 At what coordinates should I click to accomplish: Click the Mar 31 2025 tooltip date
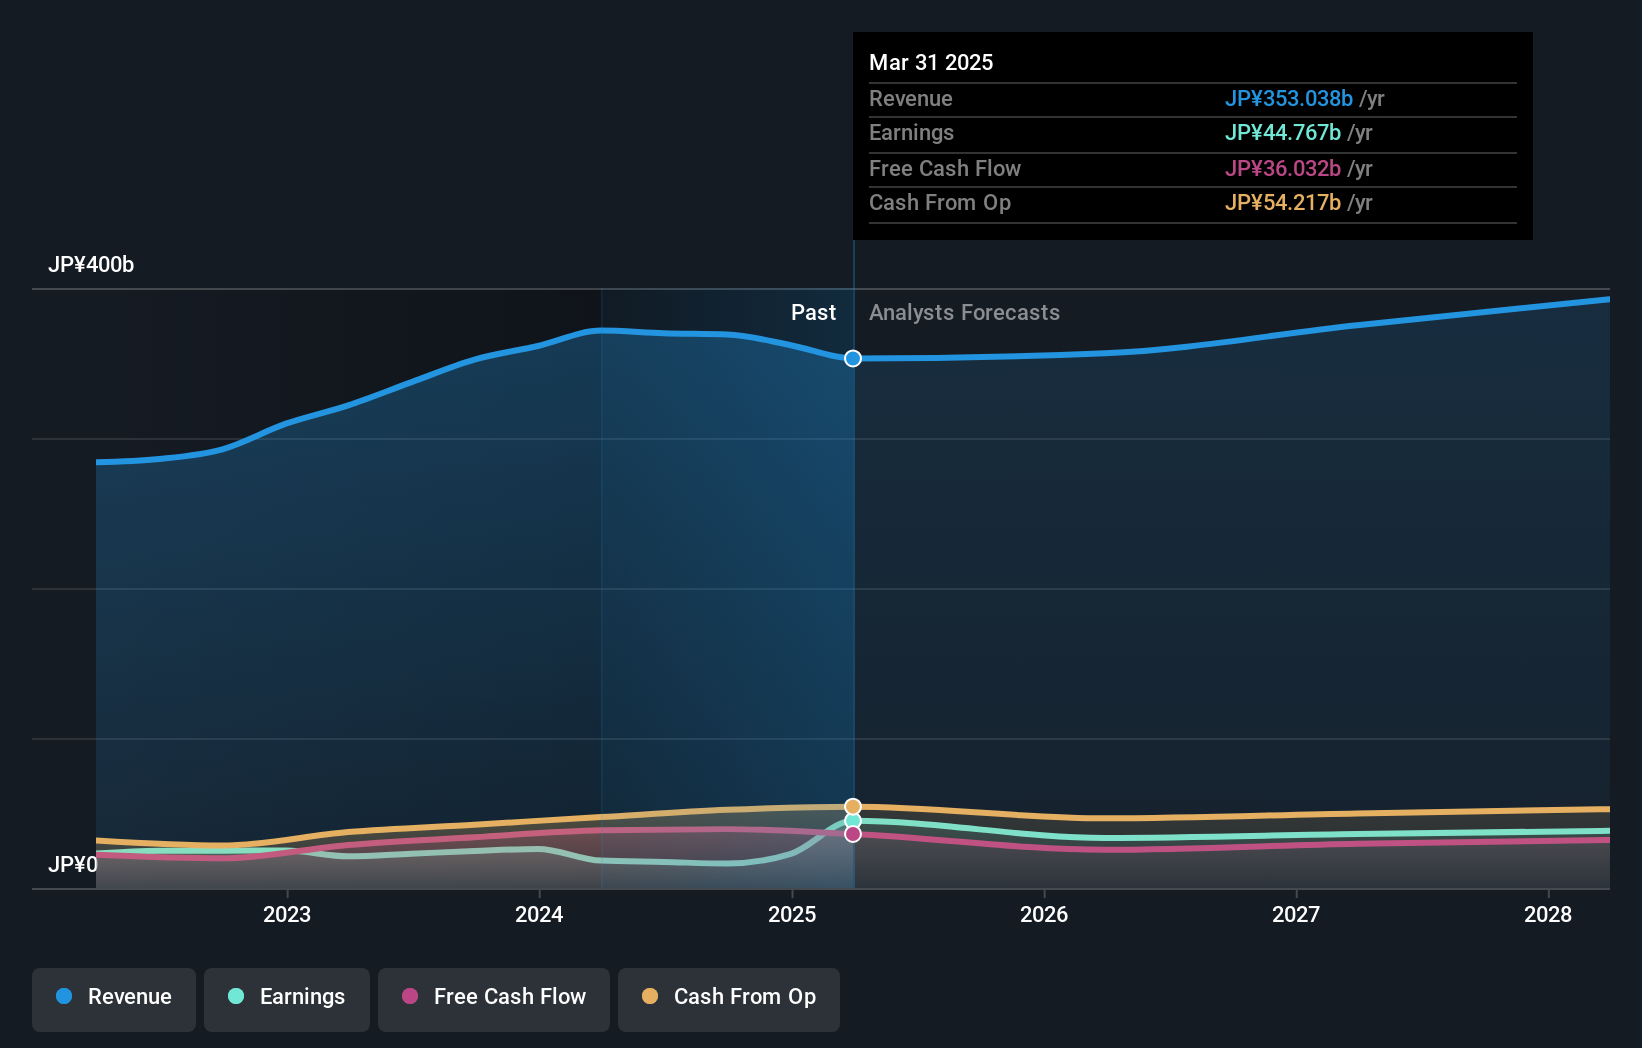(x=931, y=63)
